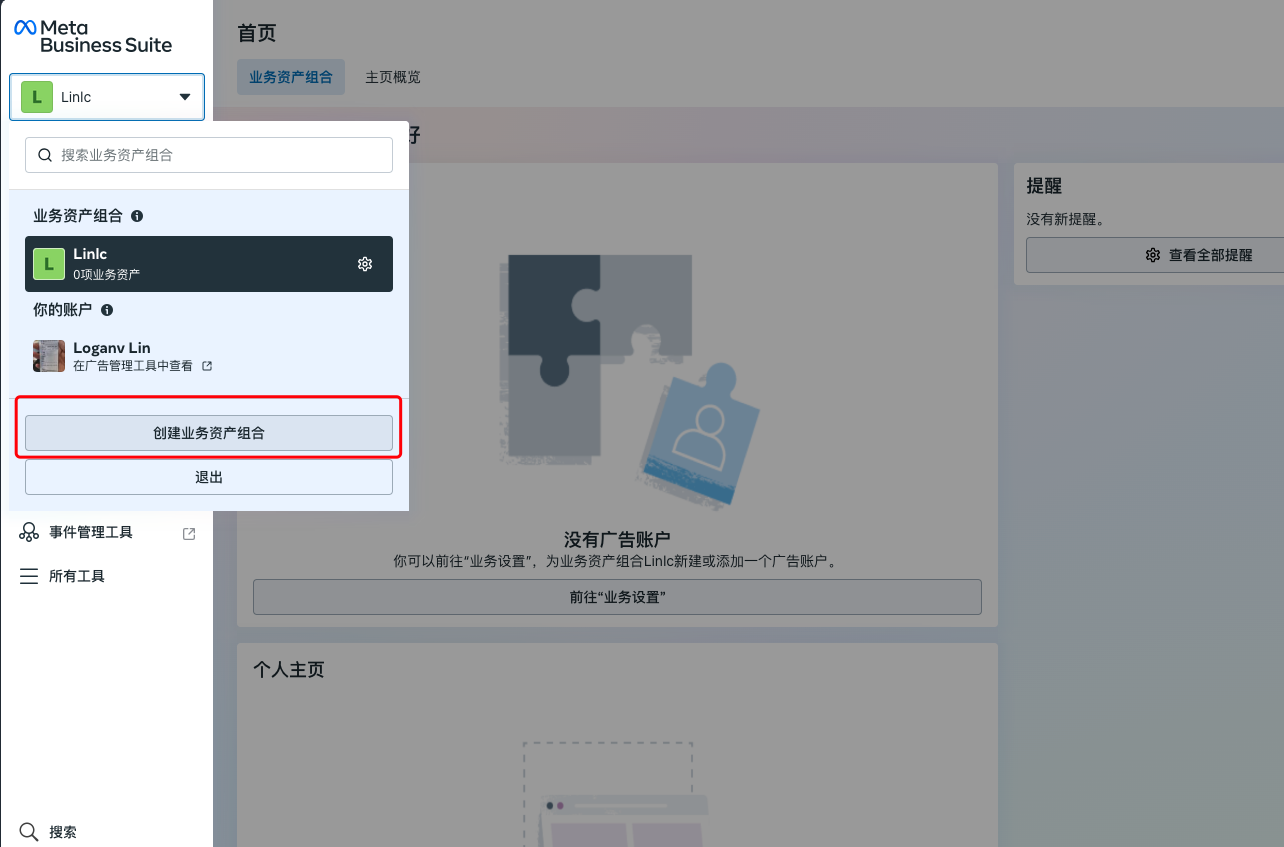The height and width of the screenshot is (847, 1284).
Task: Click the magnifier icon in the search box
Action: tap(44, 155)
